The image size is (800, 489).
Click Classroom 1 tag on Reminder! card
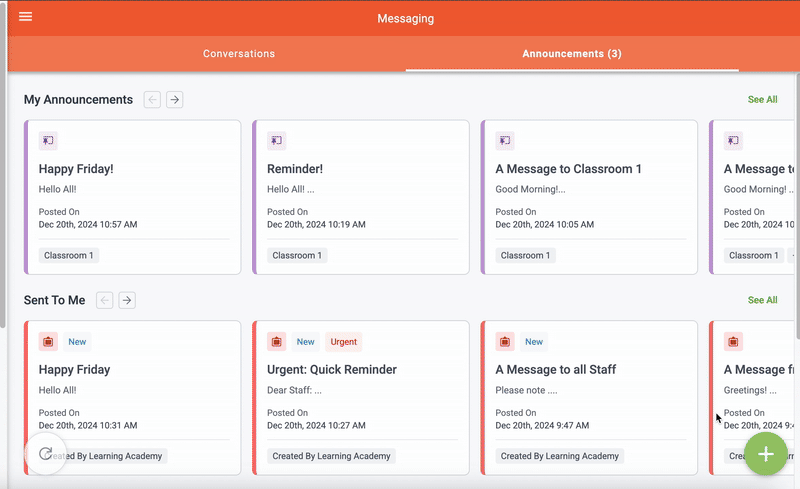pyautogui.click(x=297, y=255)
